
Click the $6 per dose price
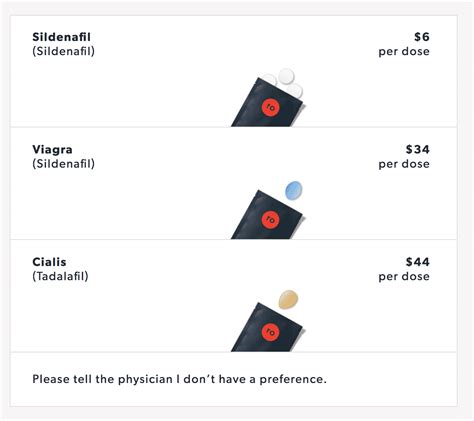tap(404, 44)
